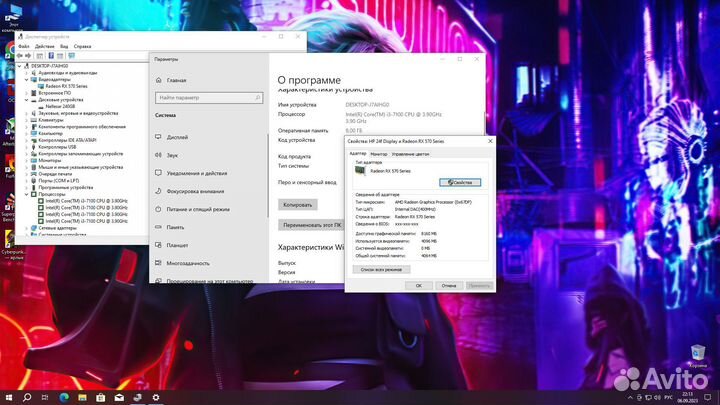The image size is (720, 405).
Task: Open Питание и спящий режим in Settings
Action: (x=198, y=209)
